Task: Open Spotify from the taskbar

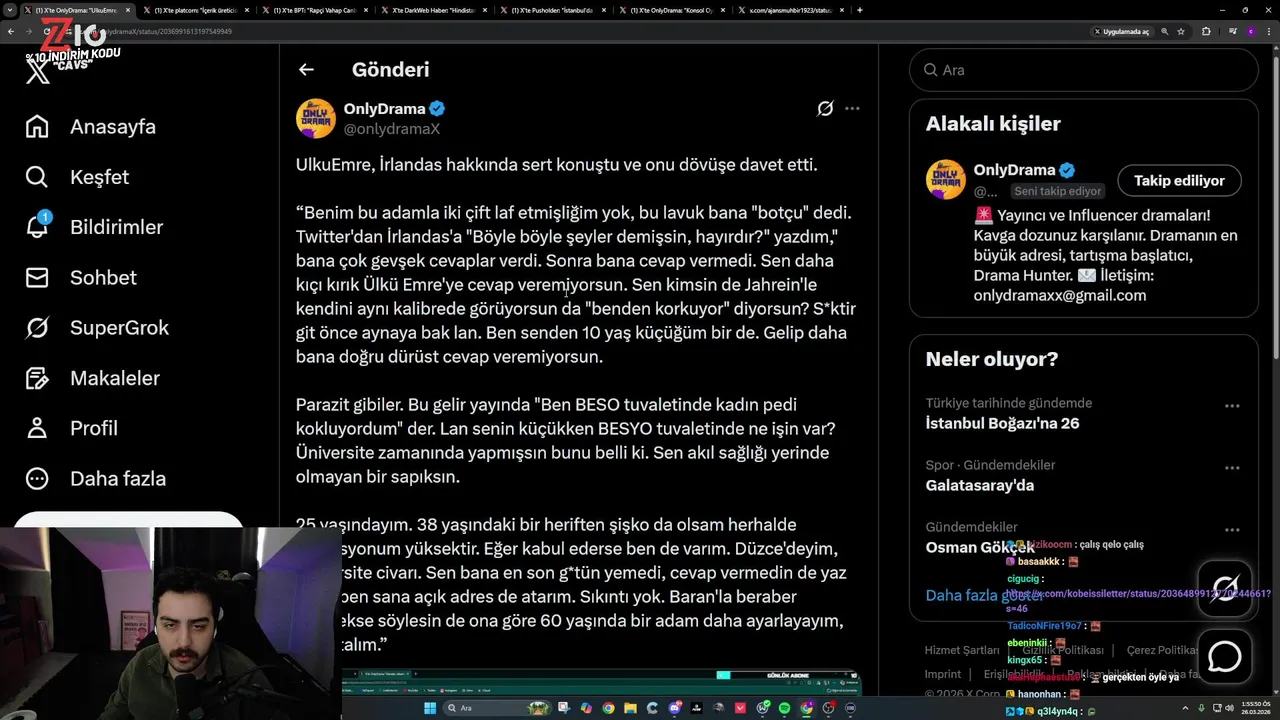Action: point(784,708)
